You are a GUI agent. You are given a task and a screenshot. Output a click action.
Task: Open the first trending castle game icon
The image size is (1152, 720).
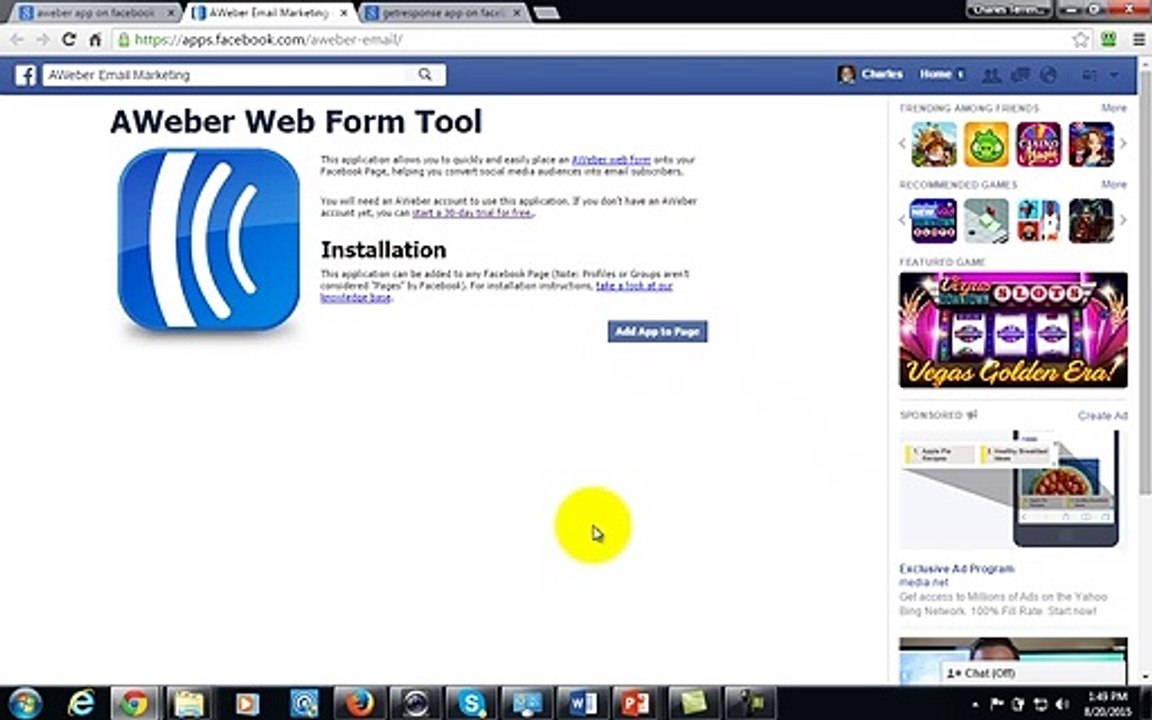coord(934,145)
